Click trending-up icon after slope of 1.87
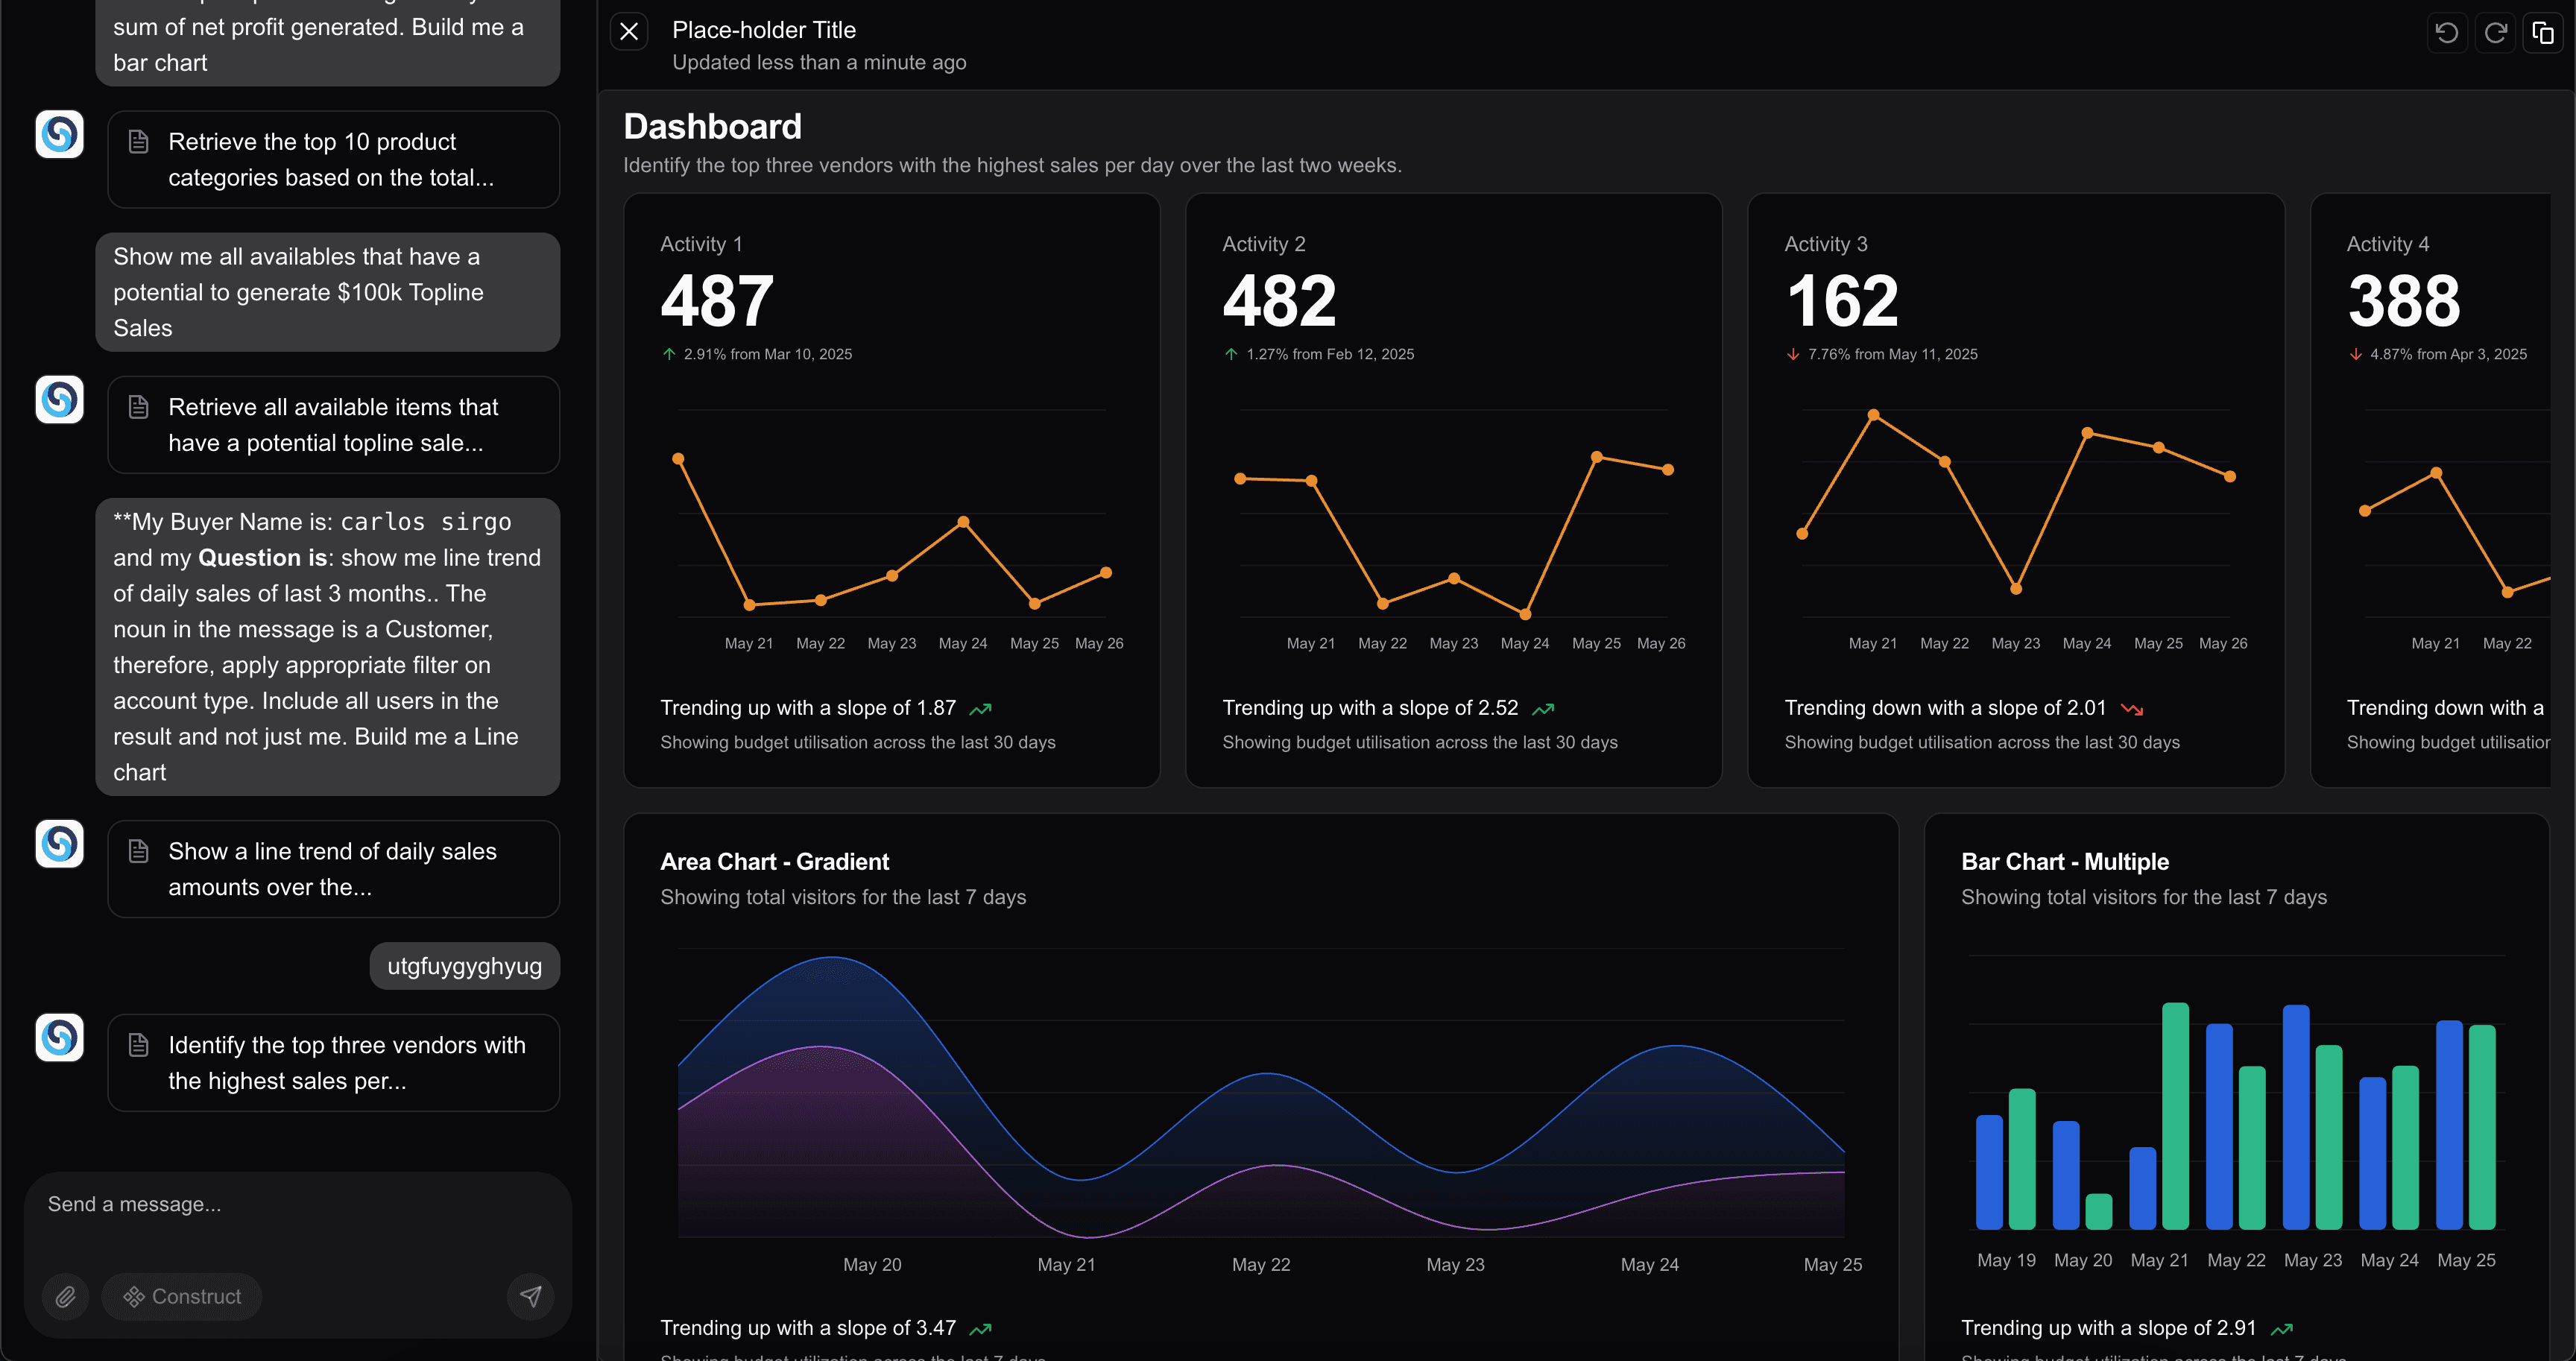 (x=980, y=709)
